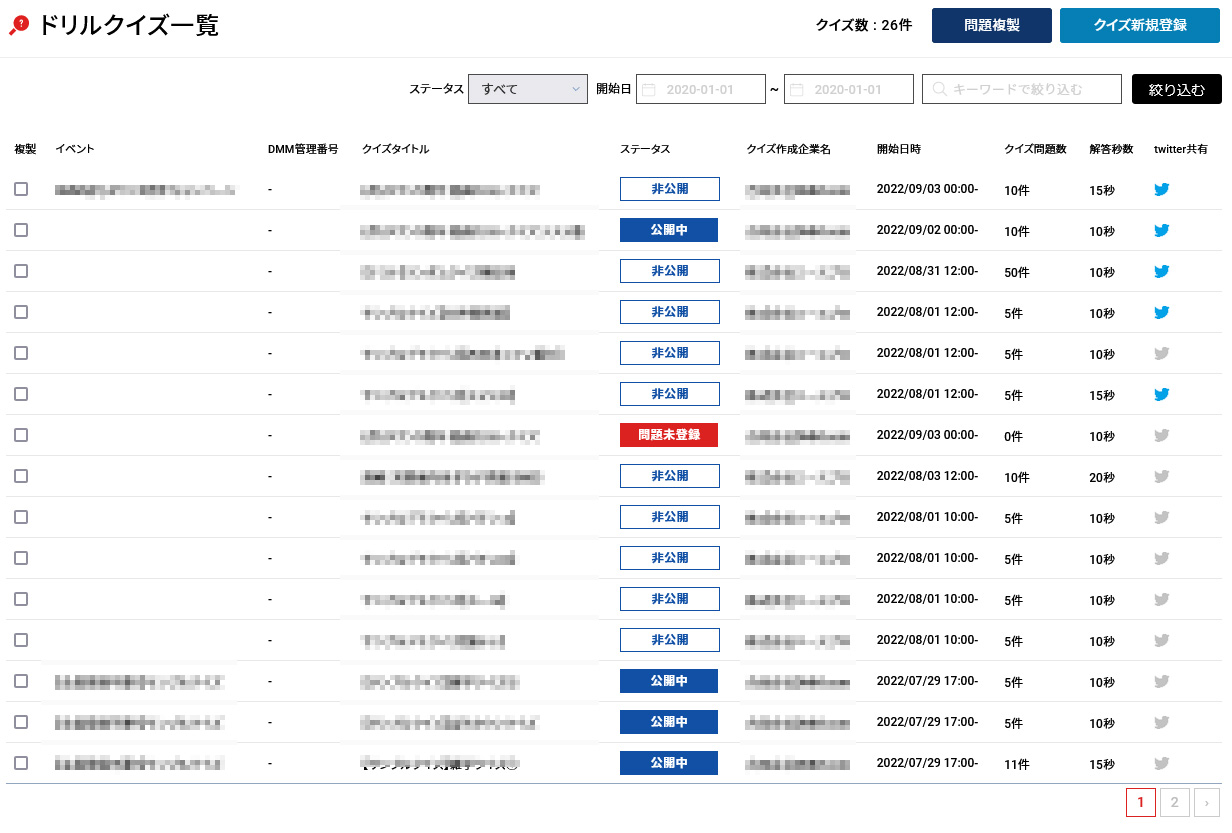
Task: Check the checkbox for the first quiz row
Action: click(21, 189)
